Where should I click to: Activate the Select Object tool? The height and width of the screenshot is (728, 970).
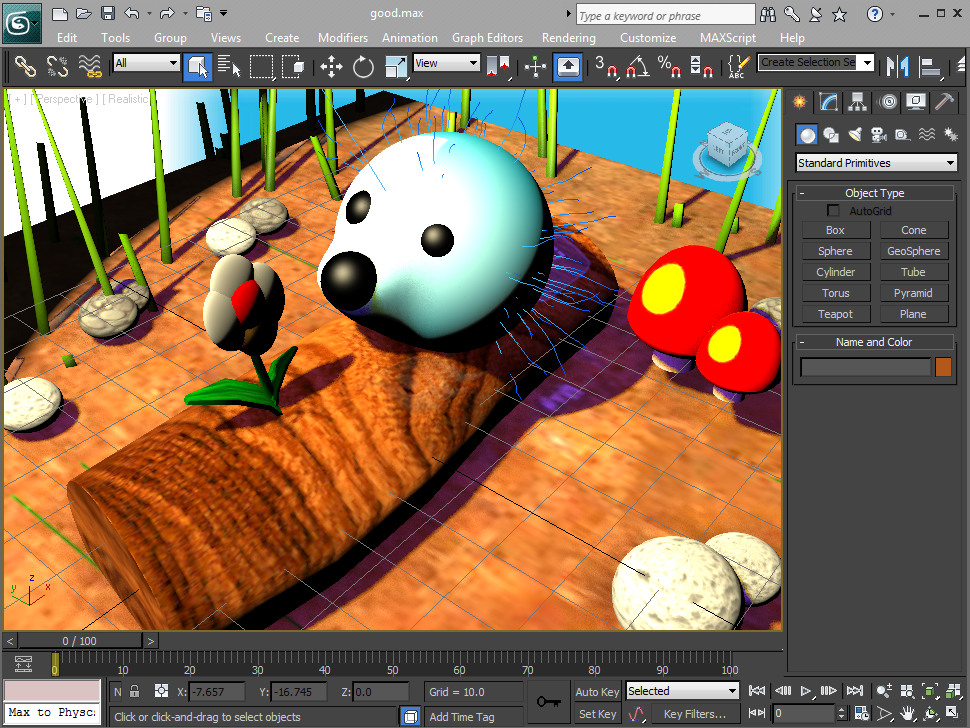(x=198, y=66)
